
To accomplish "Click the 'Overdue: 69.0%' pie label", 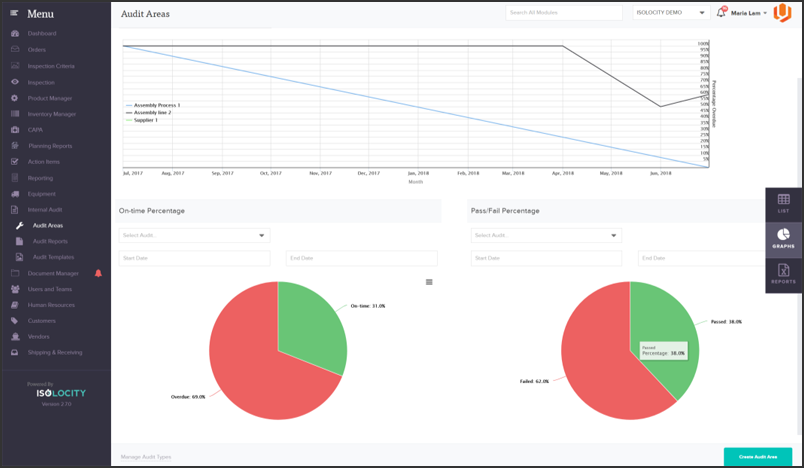I will click(x=188, y=397).
